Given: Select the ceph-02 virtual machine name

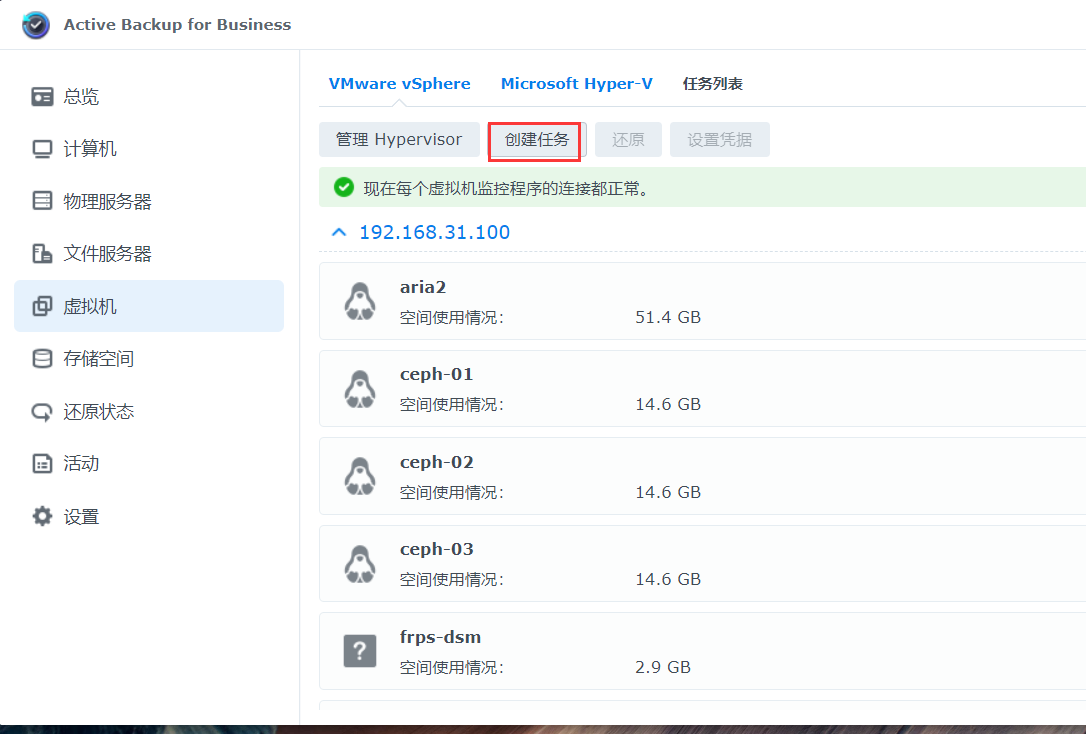Looking at the screenshot, I should tap(436, 462).
